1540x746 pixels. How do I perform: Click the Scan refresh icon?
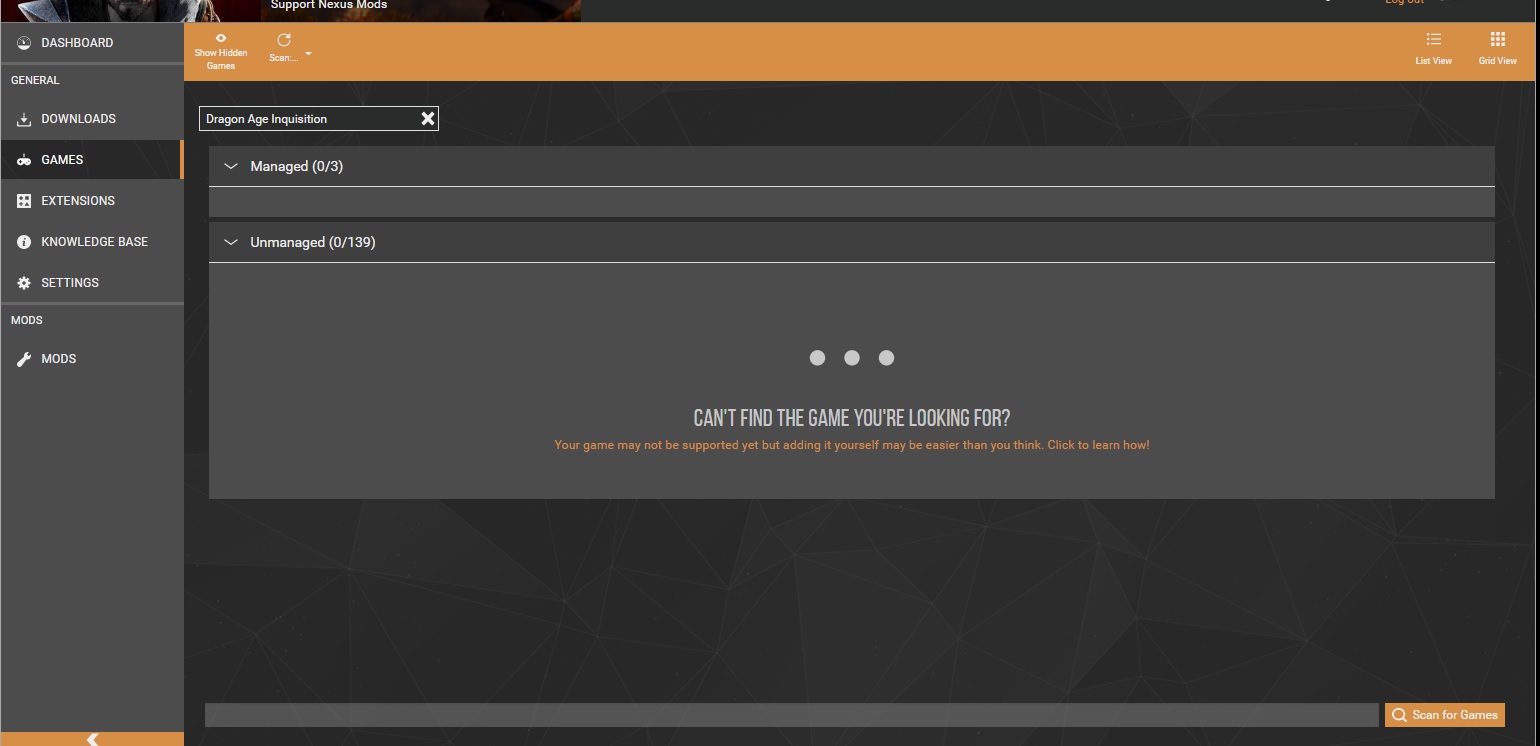[x=284, y=40]
